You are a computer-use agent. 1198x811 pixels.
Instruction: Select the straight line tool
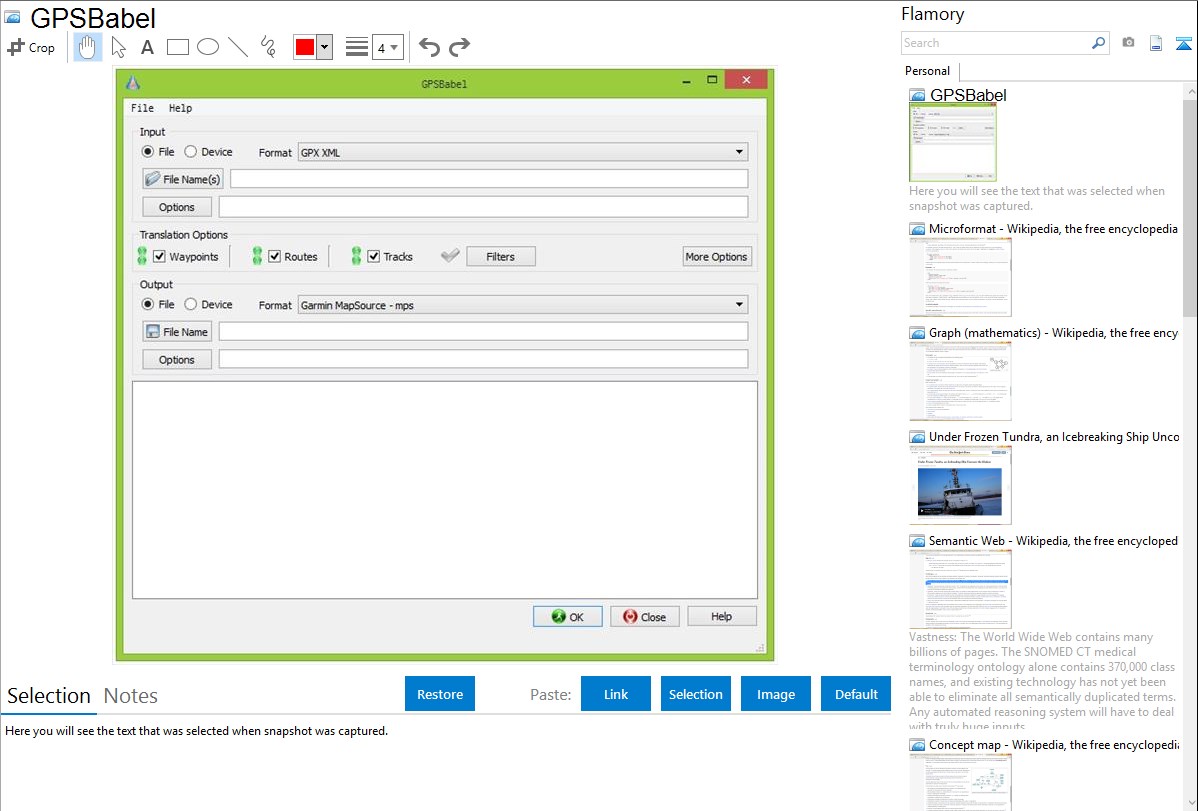238,47
